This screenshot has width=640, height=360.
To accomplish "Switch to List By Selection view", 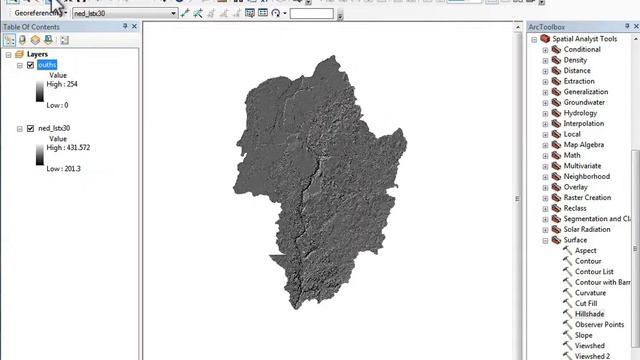I will click(x=48, y=40).
